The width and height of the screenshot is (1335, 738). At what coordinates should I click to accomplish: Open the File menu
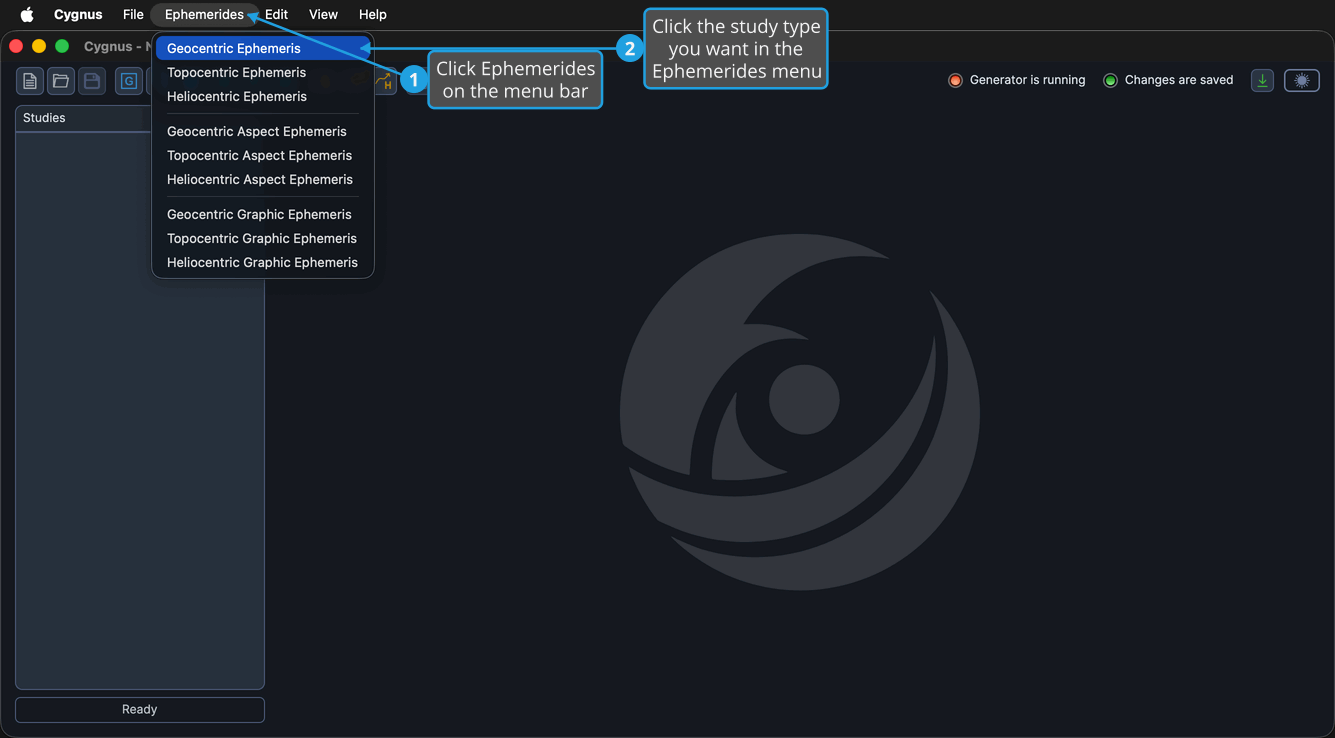pos(133,14)
